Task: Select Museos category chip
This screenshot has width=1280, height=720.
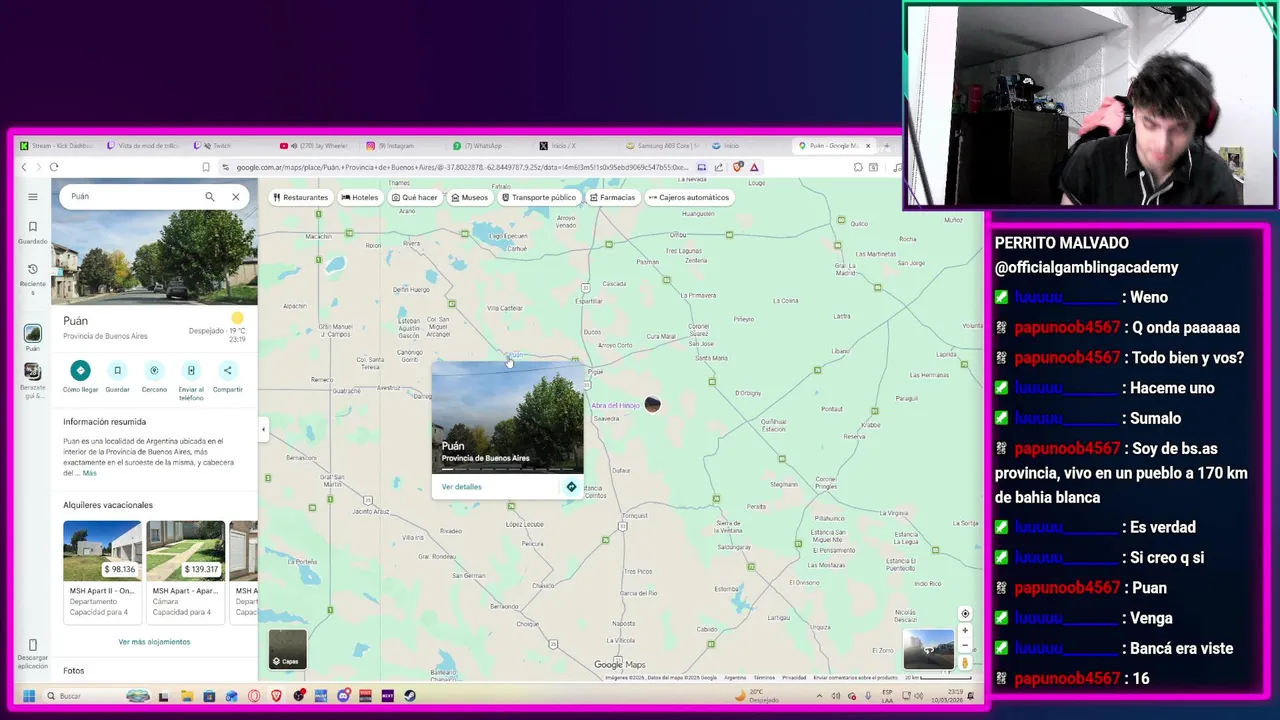Action: tap(469, 197)
